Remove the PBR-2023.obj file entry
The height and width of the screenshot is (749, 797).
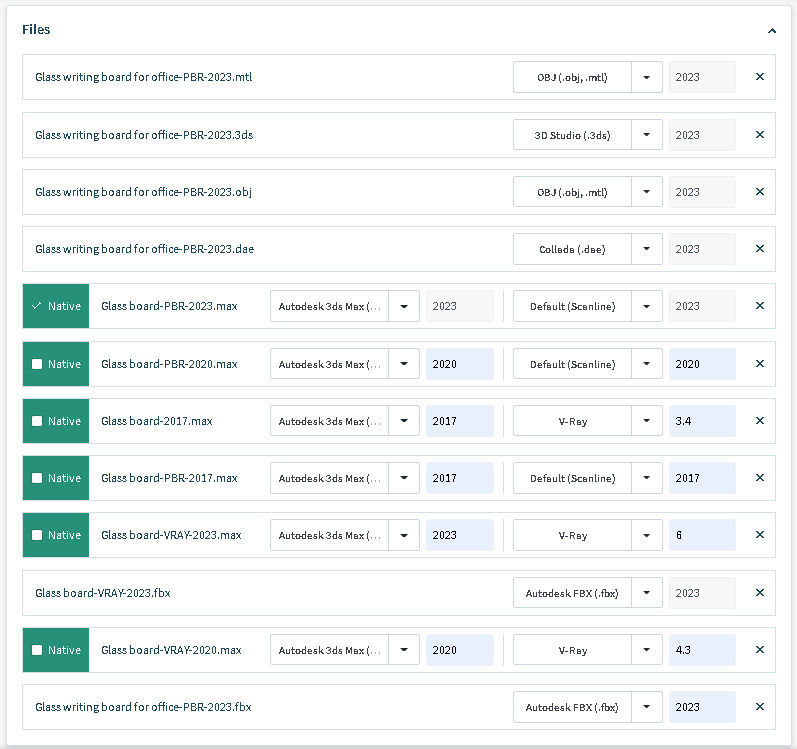tap(760, 192)
